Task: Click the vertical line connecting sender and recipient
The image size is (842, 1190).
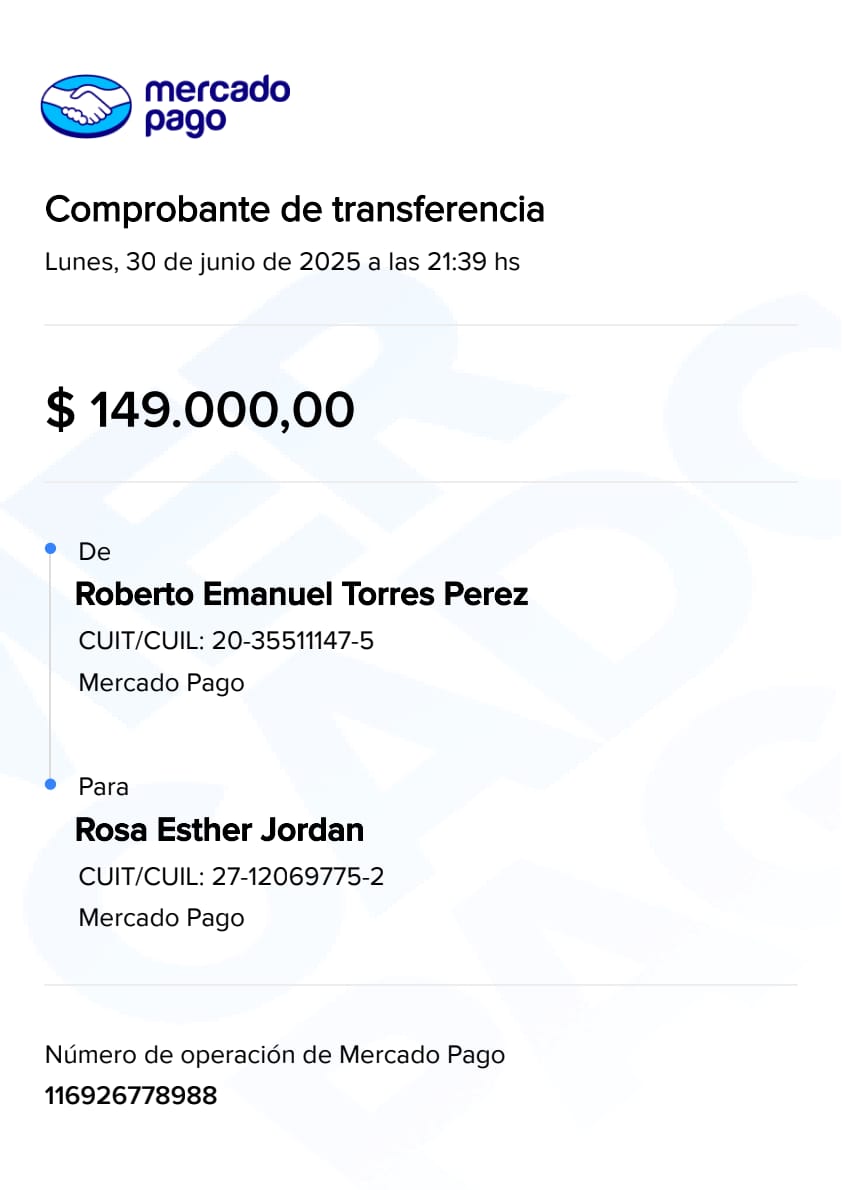Action: point(50,667)
